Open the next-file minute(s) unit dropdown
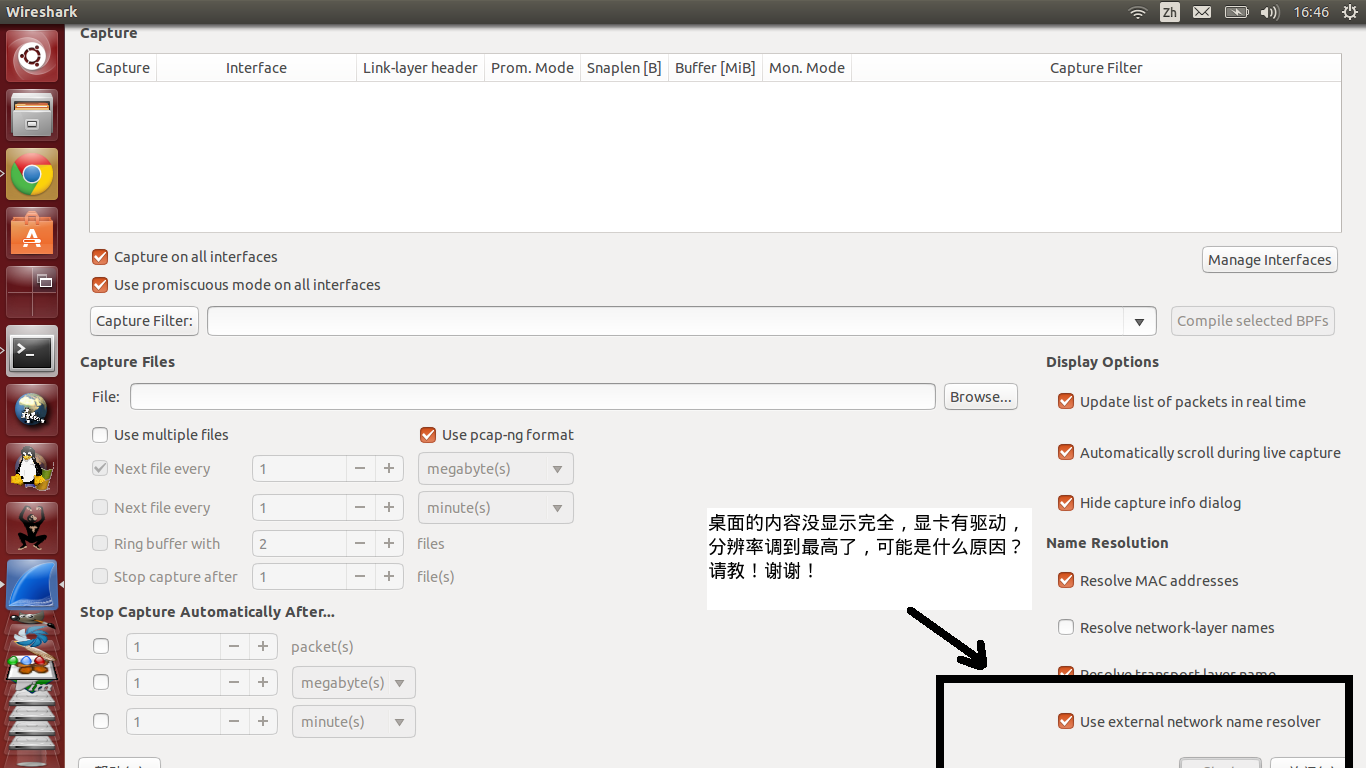The height and width of the screenshot is (768, 1366). (496, 508)
